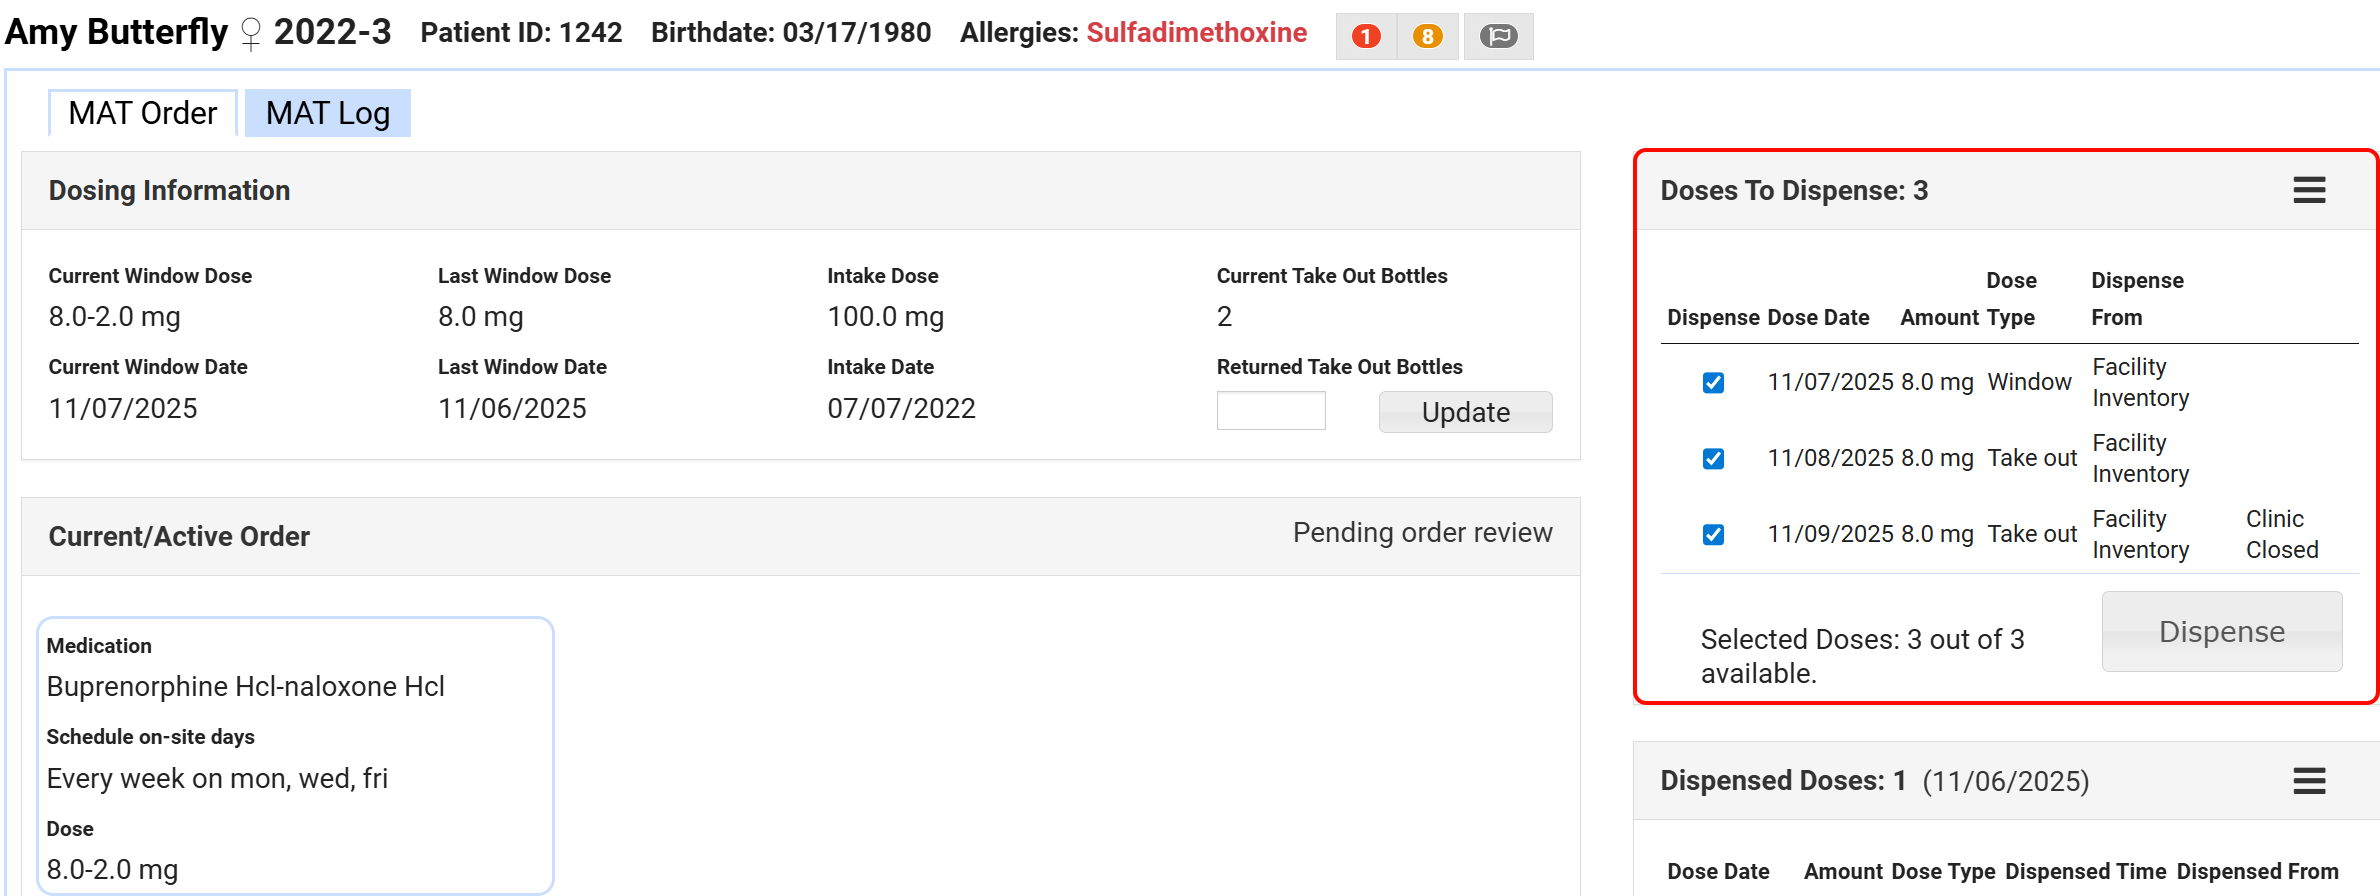Open the gray flag message icon
Viewport: 2380px width, 896px height.
point(1498,37)
